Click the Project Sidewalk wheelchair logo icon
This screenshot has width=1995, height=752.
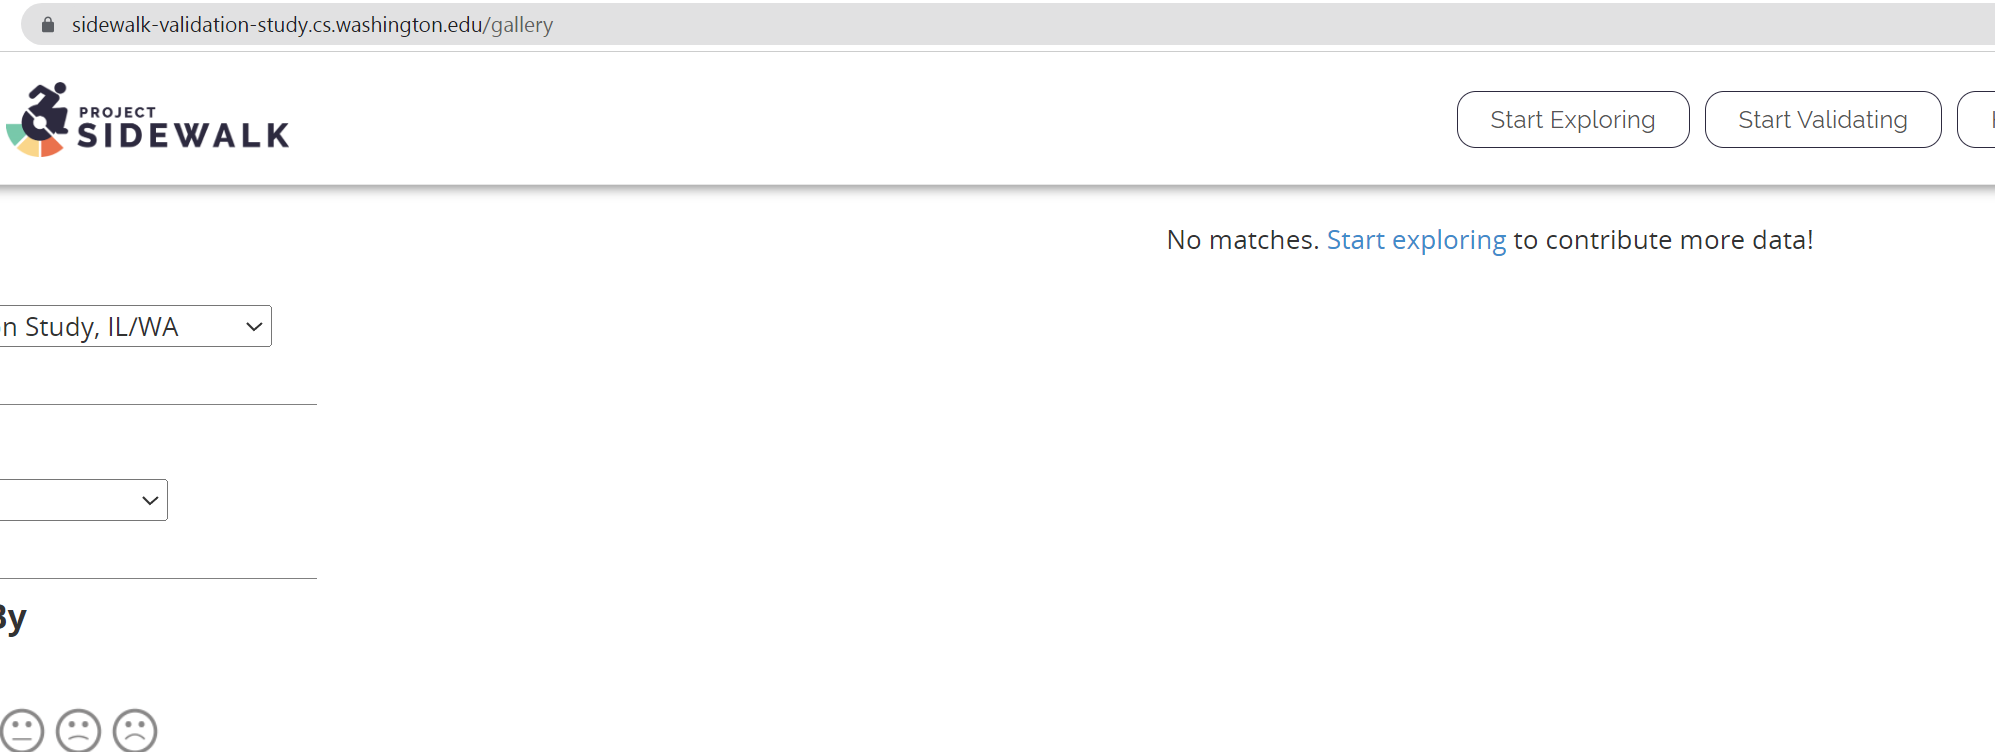click(x=38, y=120)
